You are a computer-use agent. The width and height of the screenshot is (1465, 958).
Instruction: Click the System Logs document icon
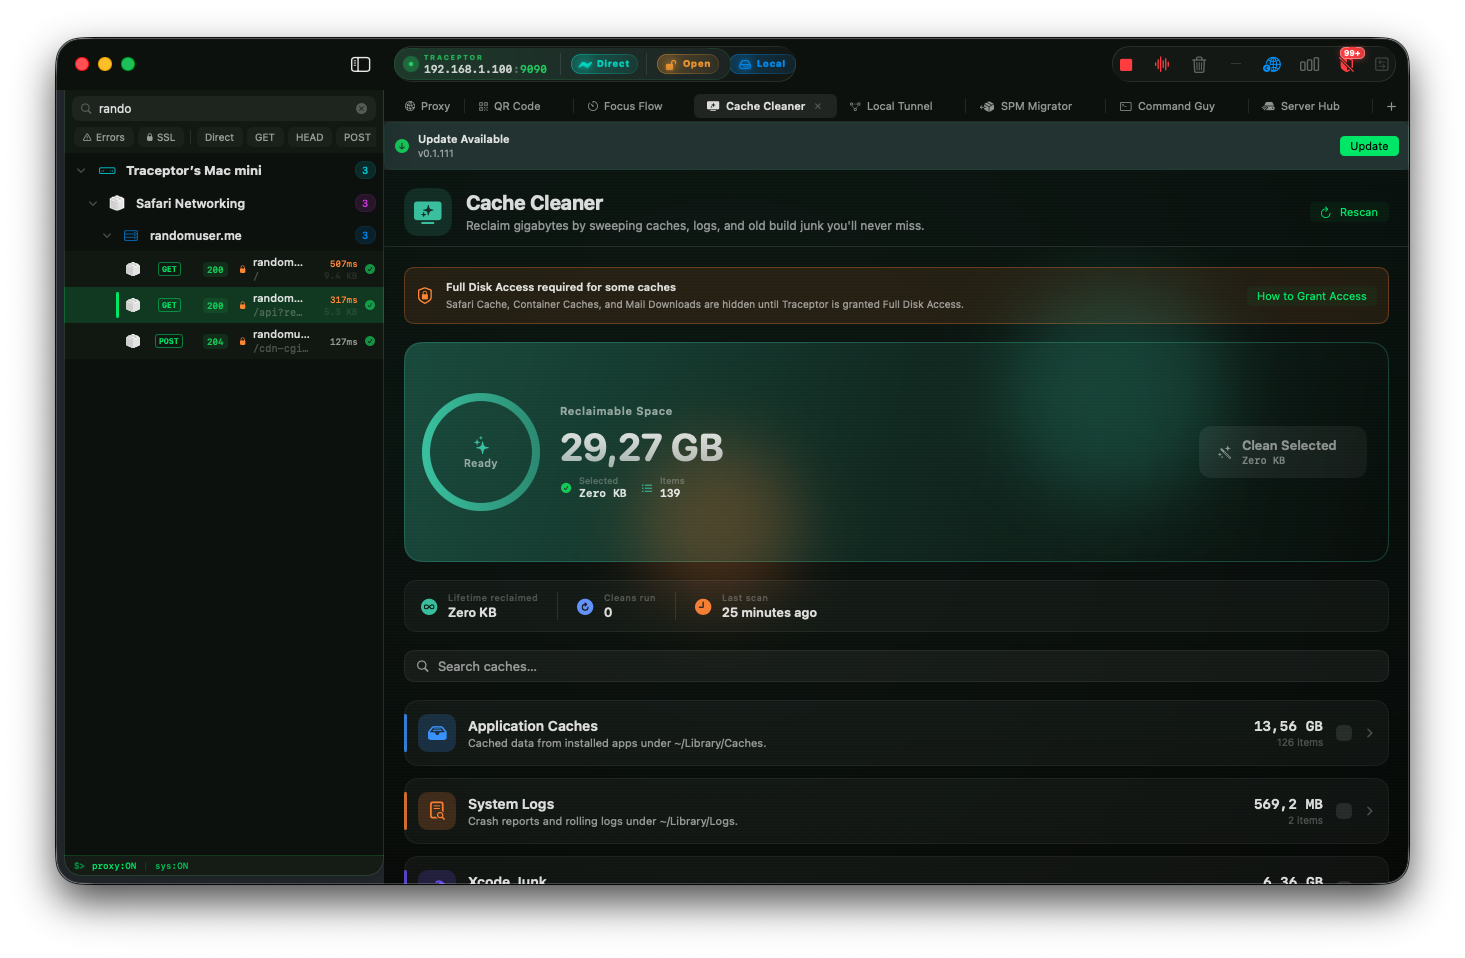tap(437, 811)
